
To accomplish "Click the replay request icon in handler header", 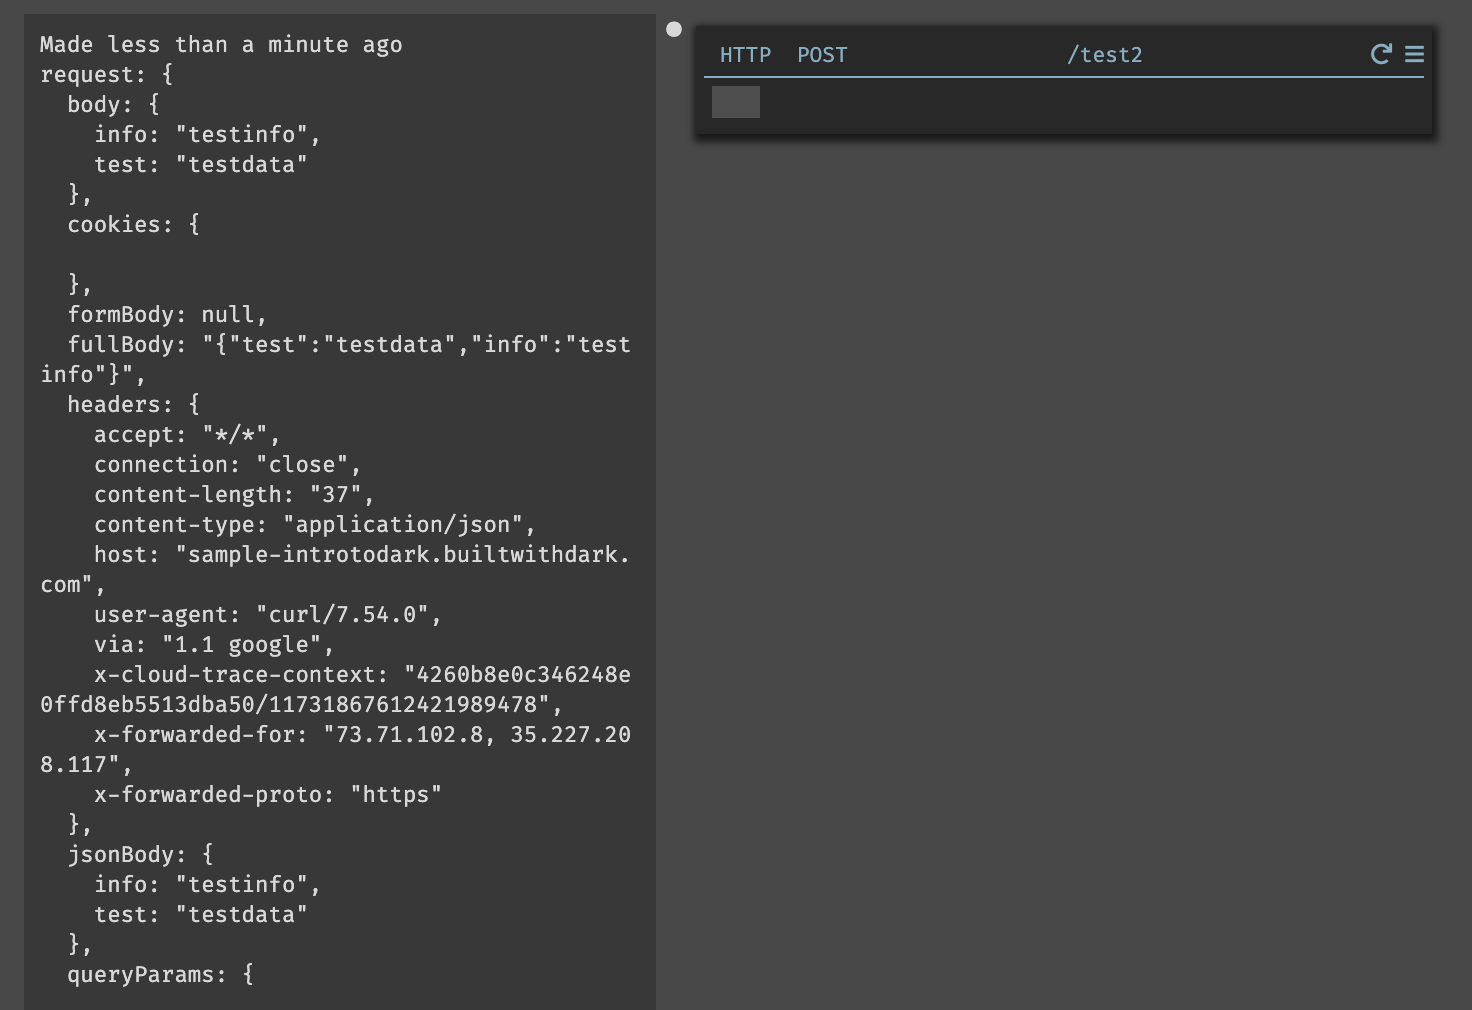I will point(1381,54).
